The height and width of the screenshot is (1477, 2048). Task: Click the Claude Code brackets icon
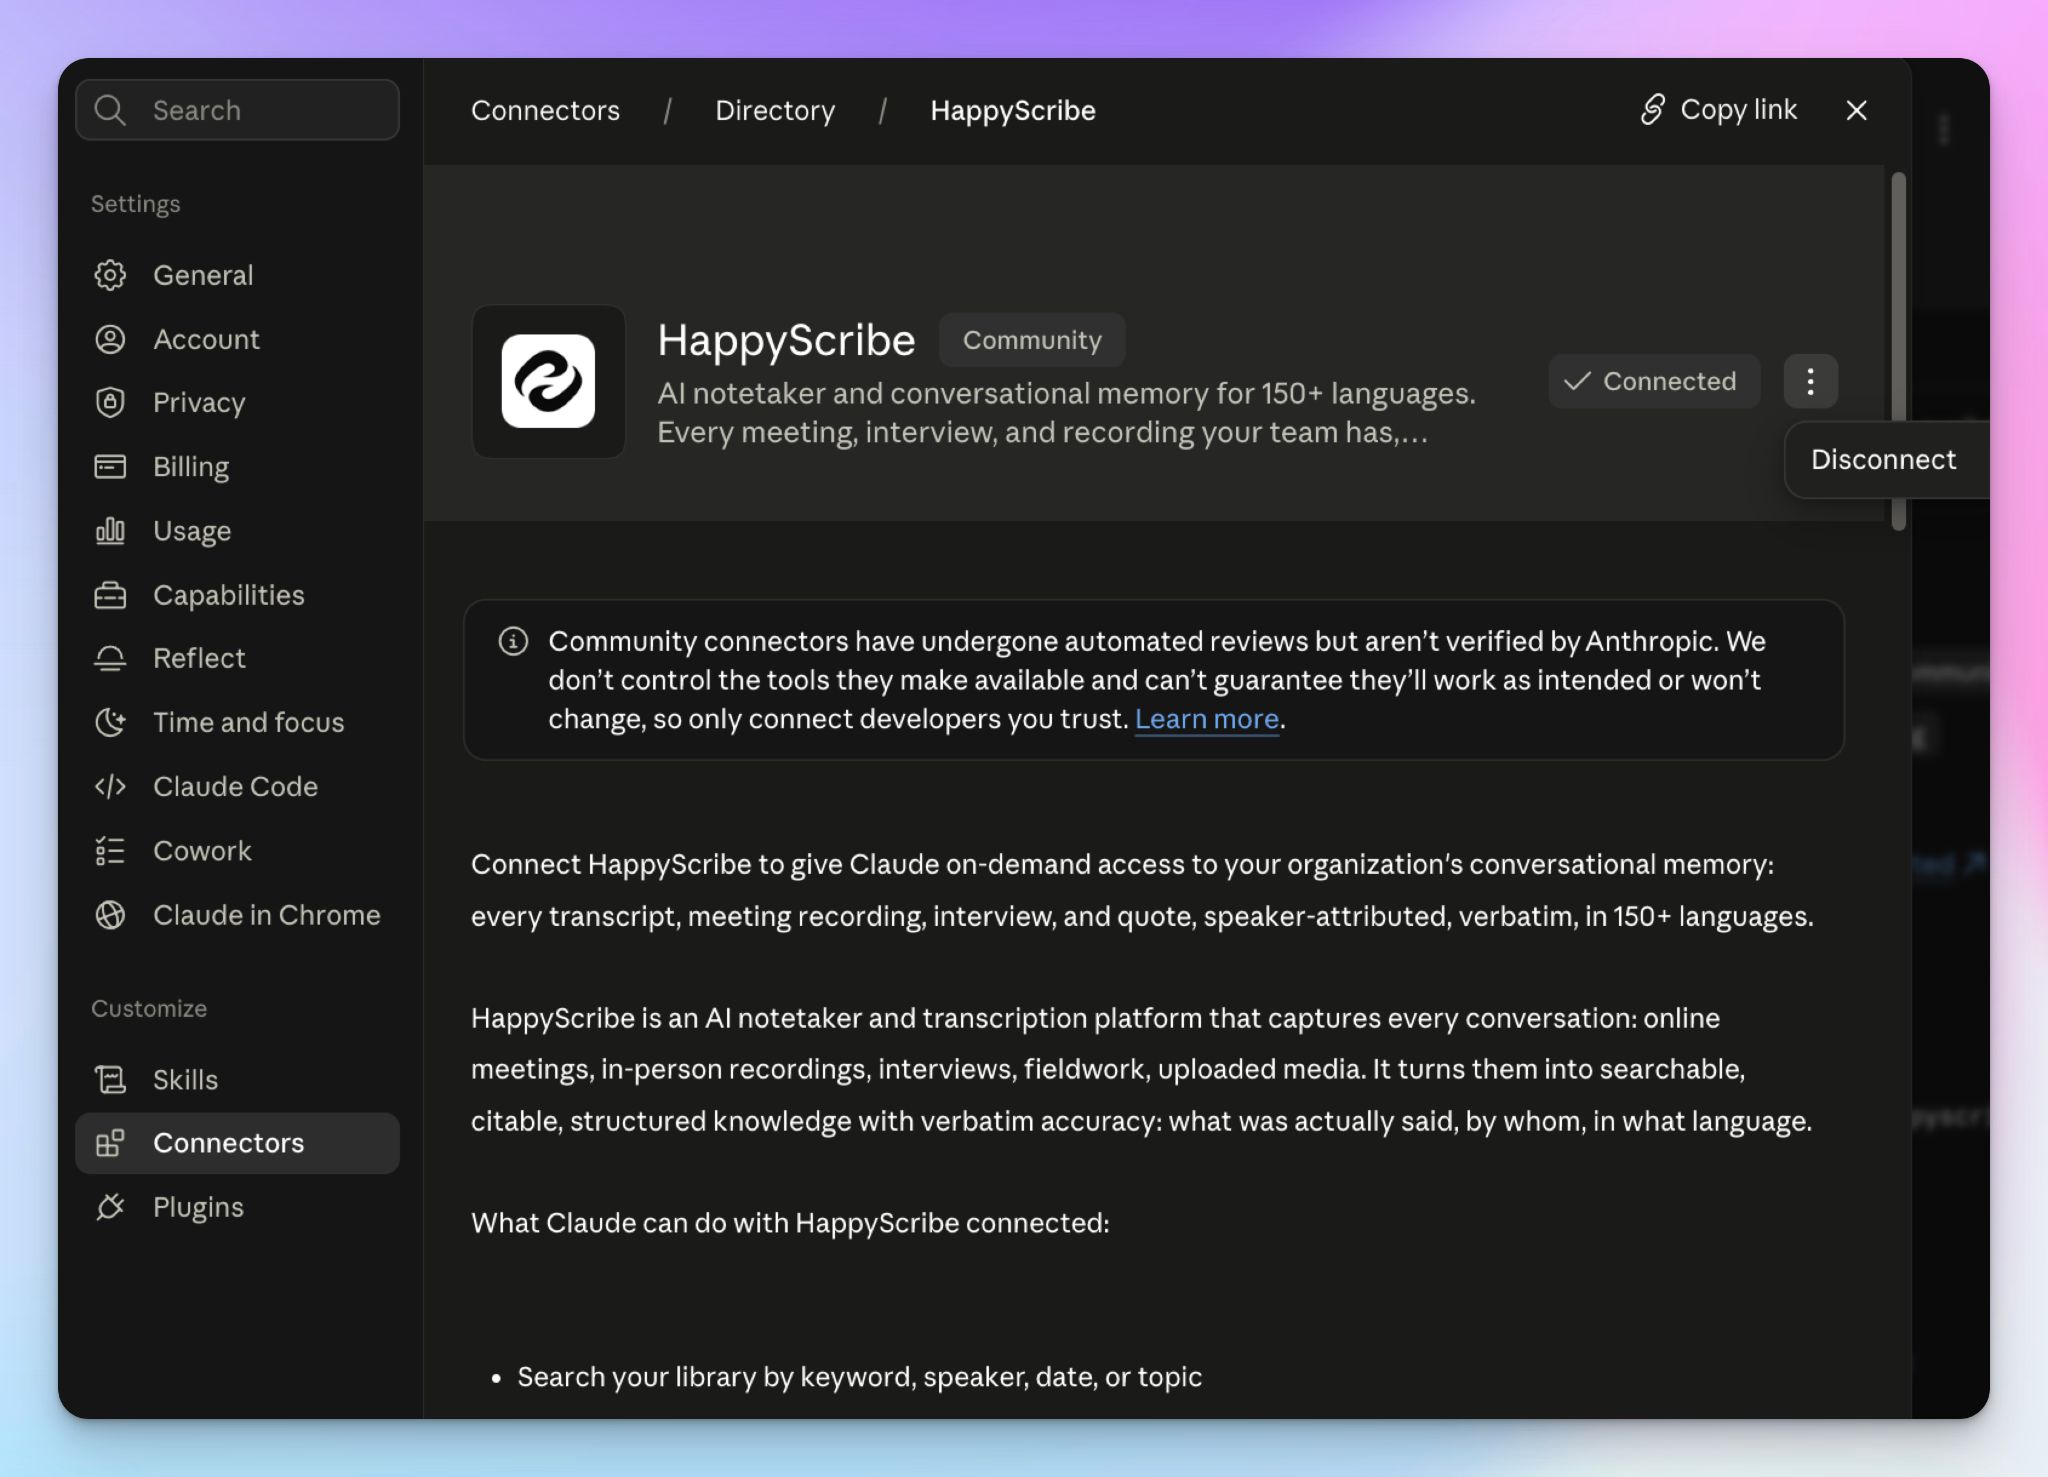(x=110, y=786)
